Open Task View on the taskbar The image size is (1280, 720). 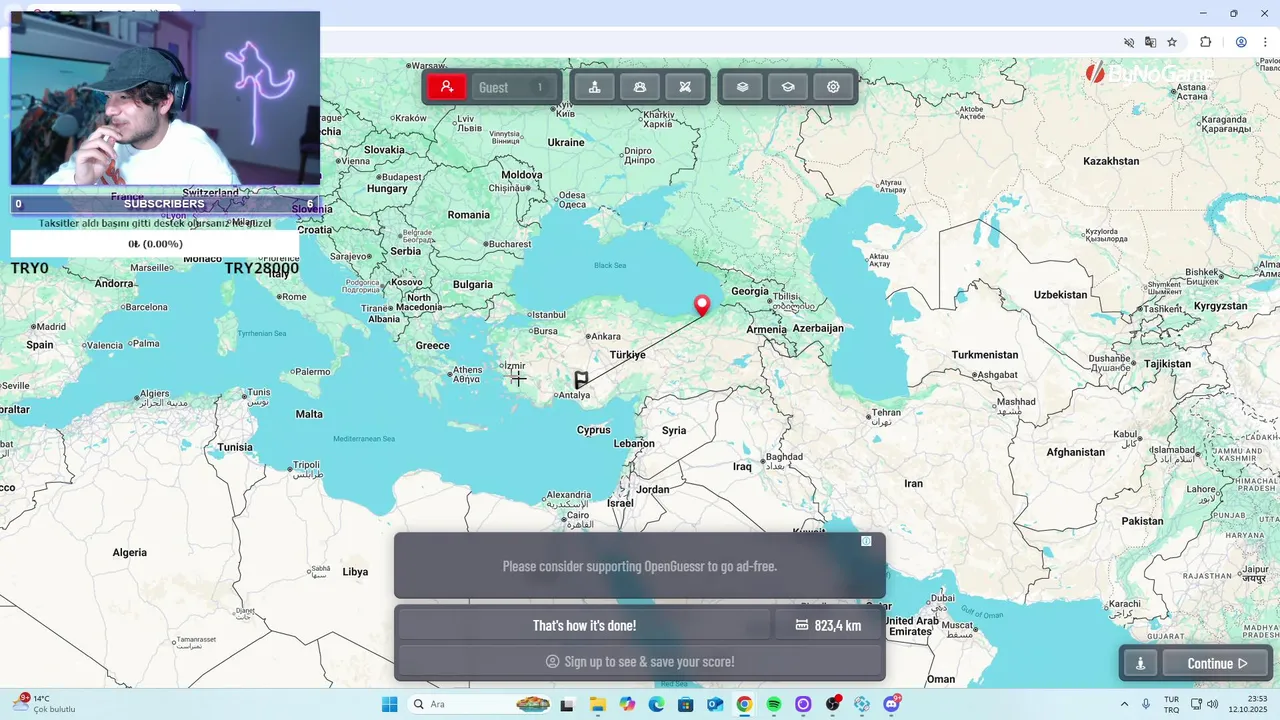pos(567,704)
